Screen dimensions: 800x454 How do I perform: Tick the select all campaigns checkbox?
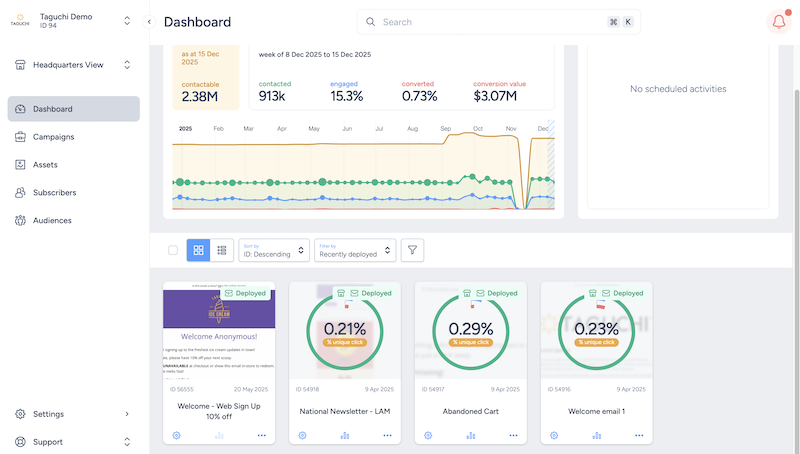click(173, 250)
